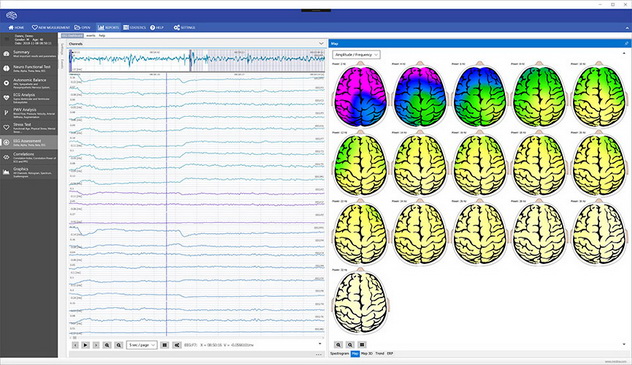632x365 pixels.
Task: Open the Summary section icon
Action: [x=6, y=54]
